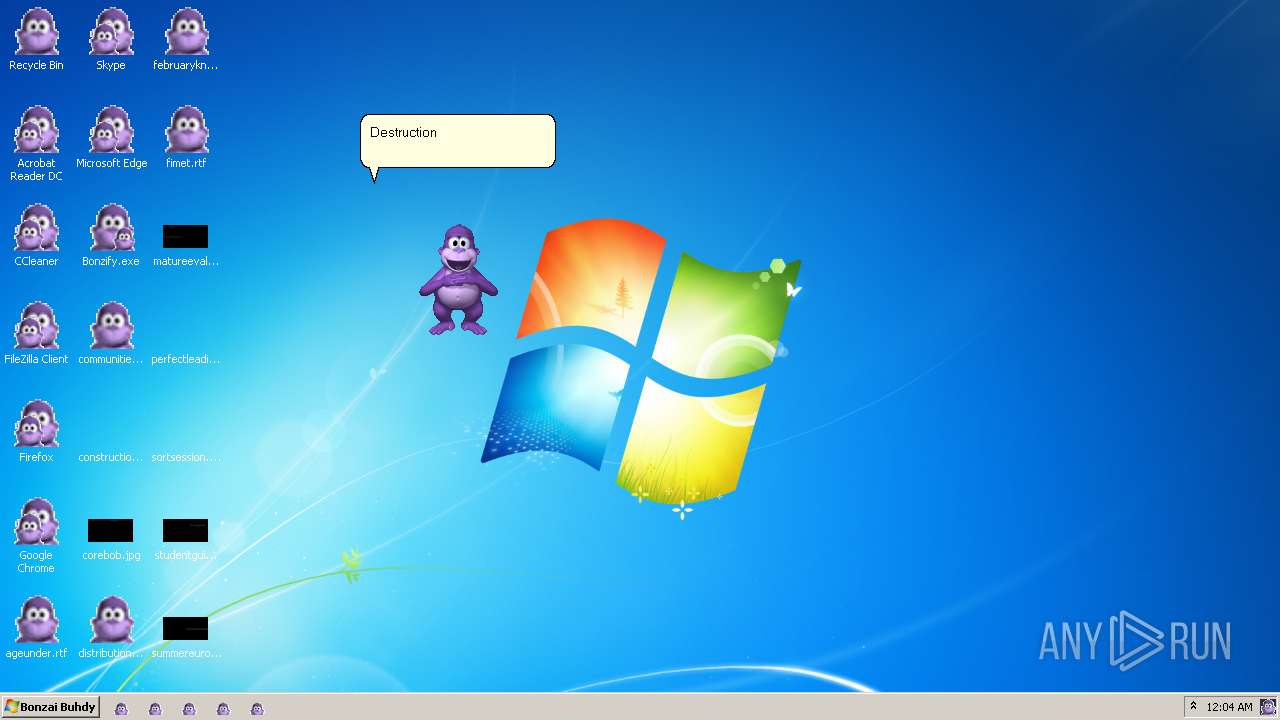Image resolution: width=1280 pixels, height=720 pixels.
Task: Open Acrobat Reader DC shortcut
Action: pyautogui.click(x=36, y=144)
